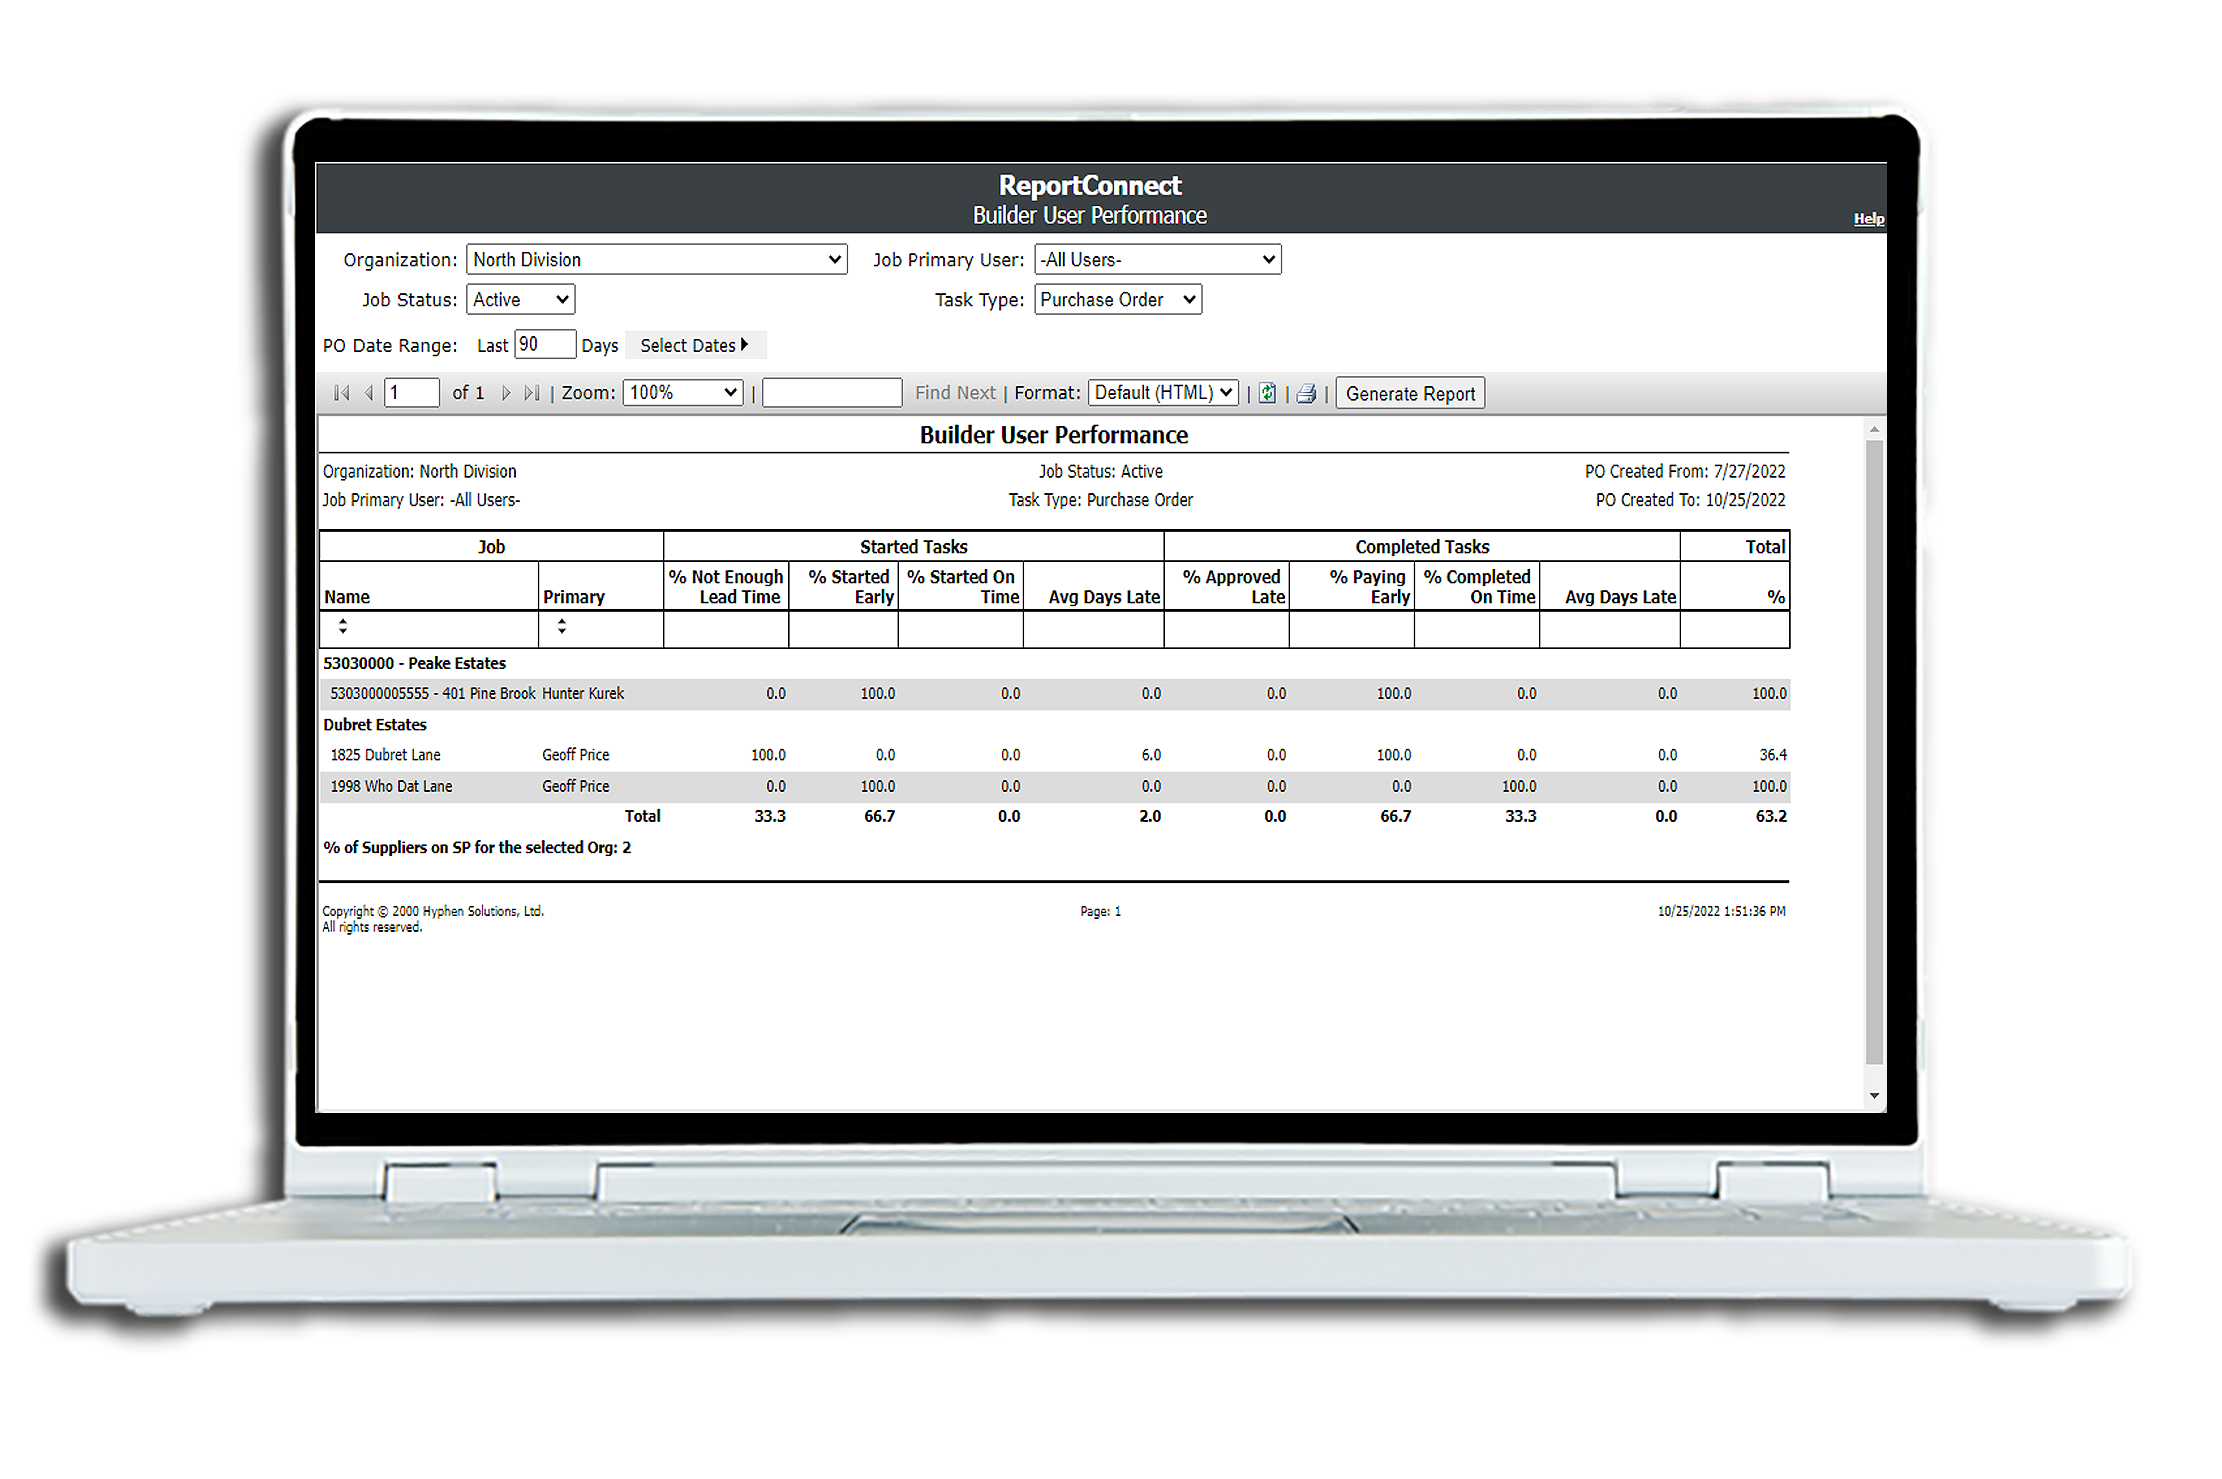Image resolution: width=2222 pixels, height=1479 pixels.
Task: Open the Help link
Action: click(1868, 219)
